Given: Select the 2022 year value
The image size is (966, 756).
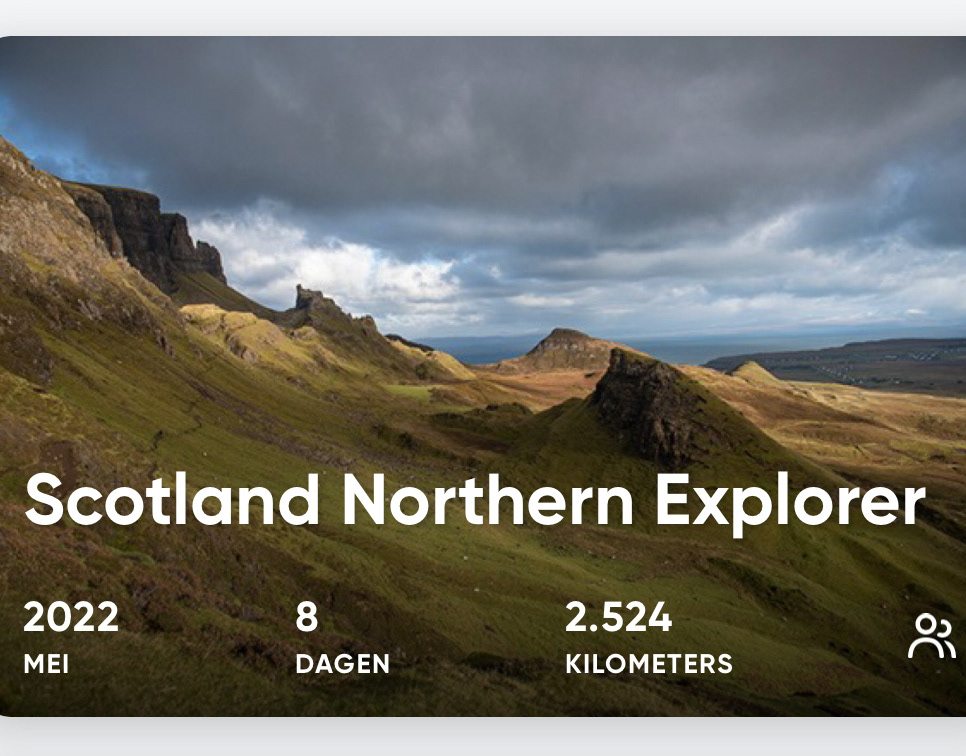Looking at the screenshot, I should (x=71, y=617).
